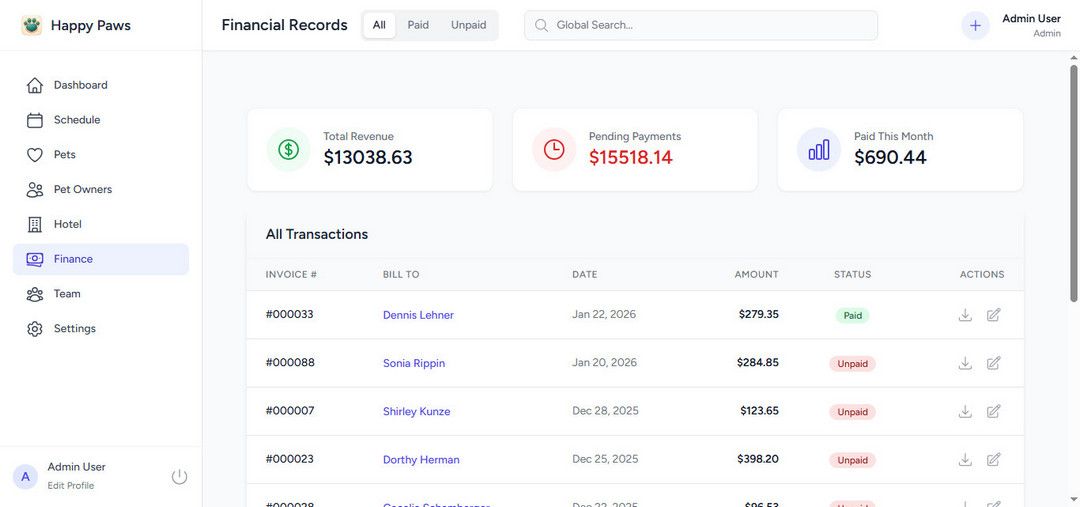Click the power logout icon
This screenshot has height=507, width=1080.
point(180,477)
